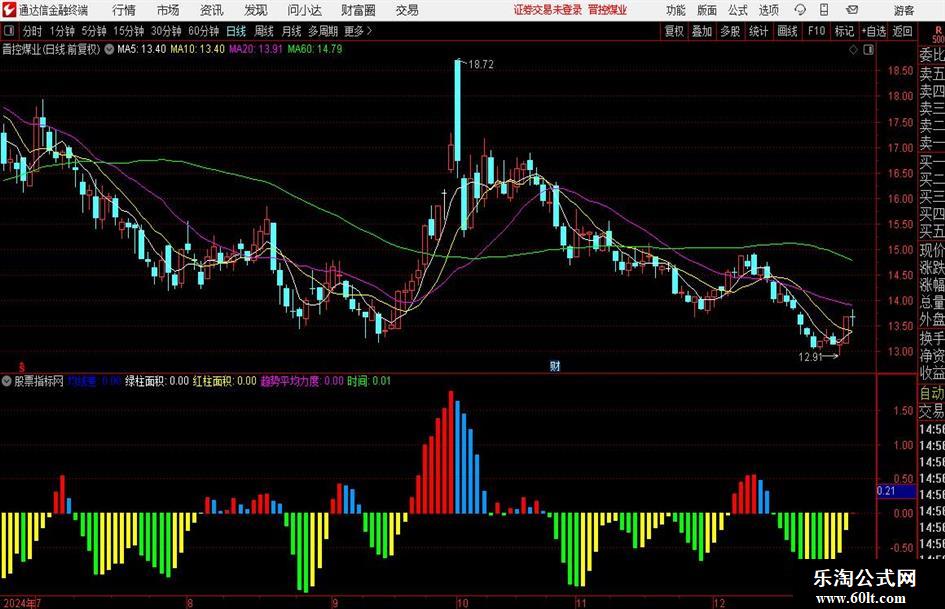Click the diamond icon above the chart
Screen dimensions: 945x609
[x=853, y=50]
